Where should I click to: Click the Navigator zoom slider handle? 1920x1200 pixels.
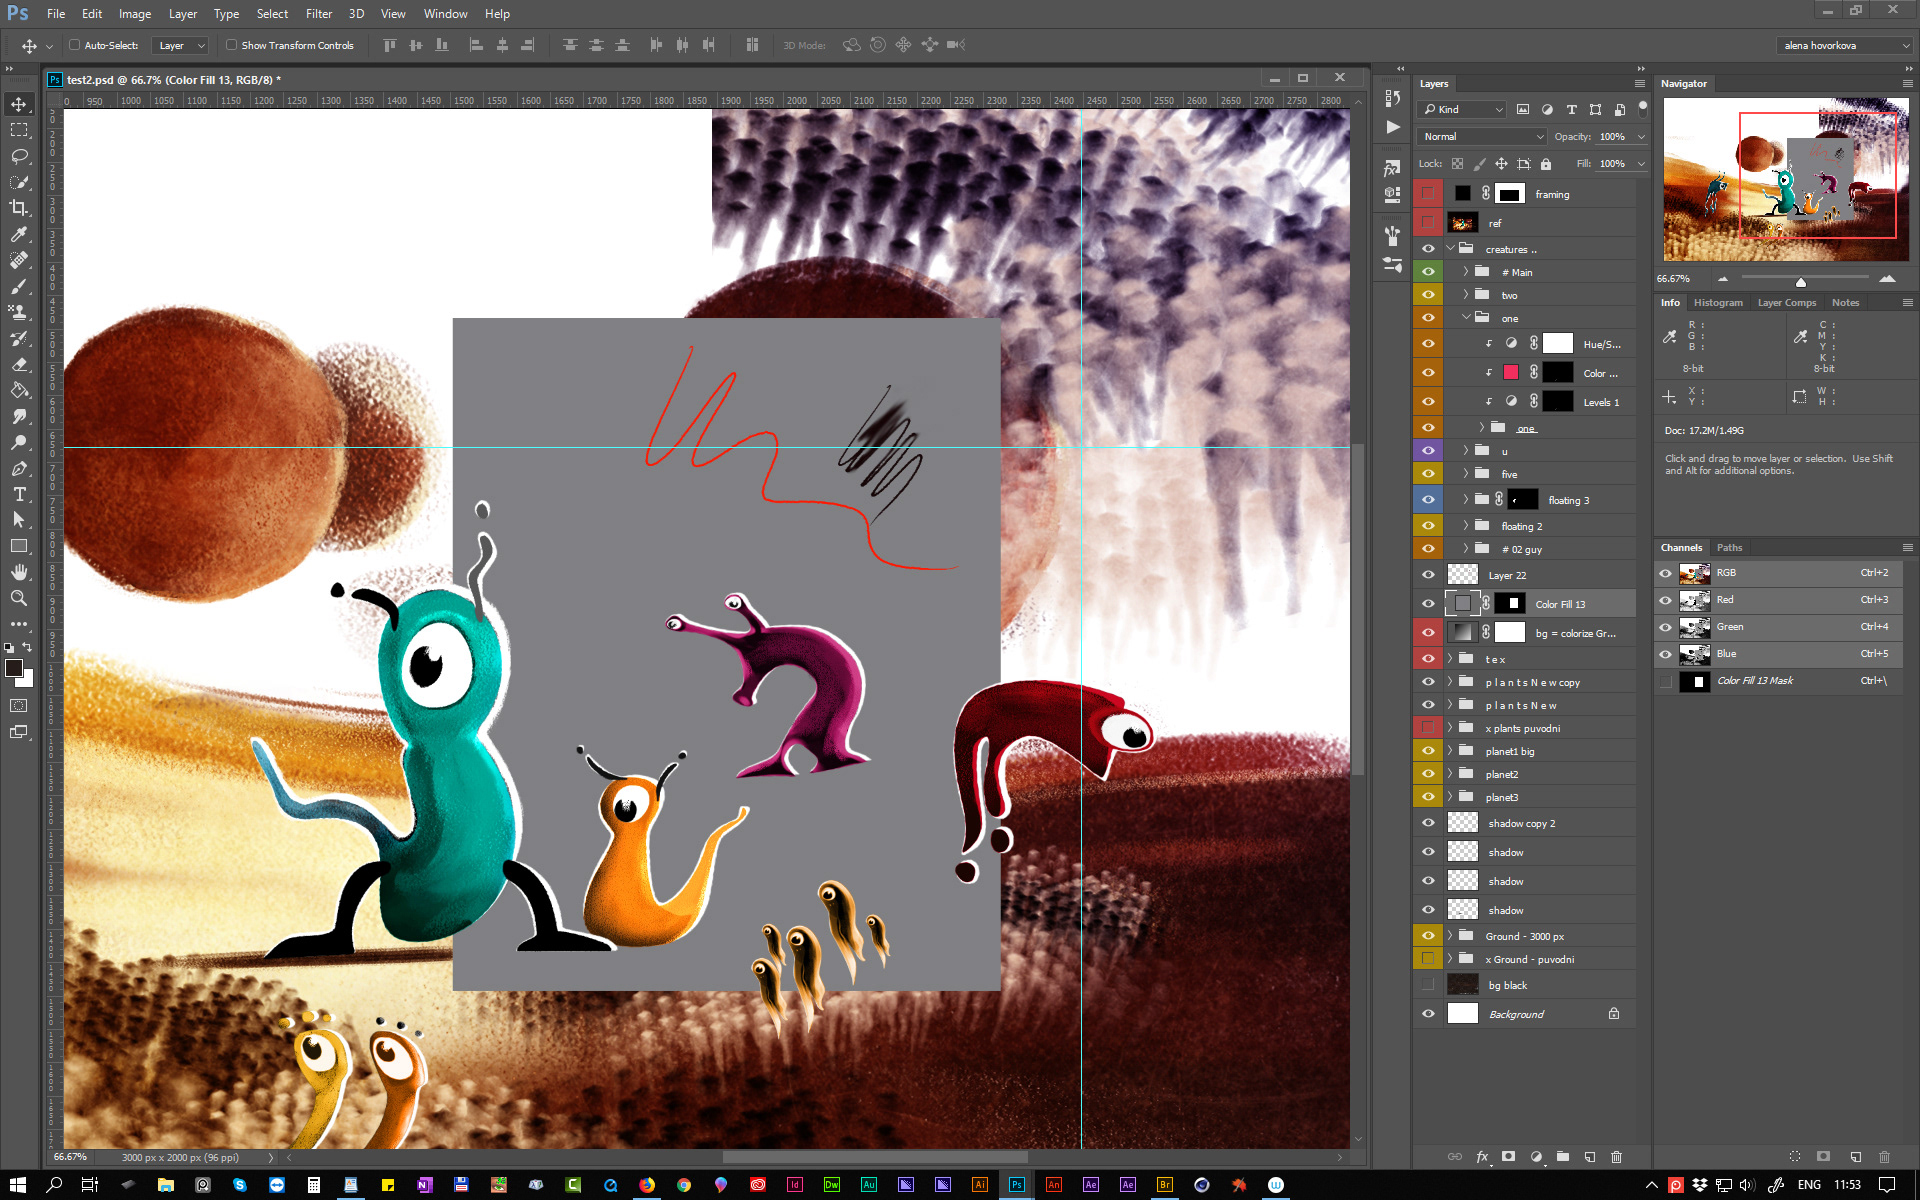click(1800, 281)
